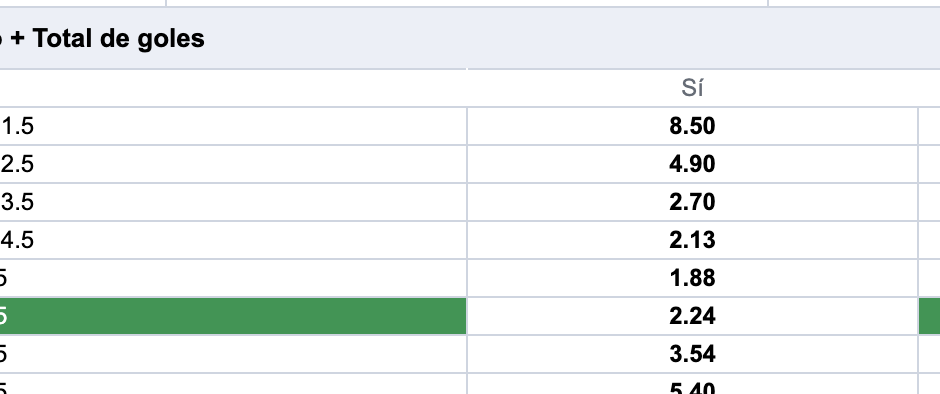
Task: Choose the 3.54 odds cell
Action: [x=692, y=354]
